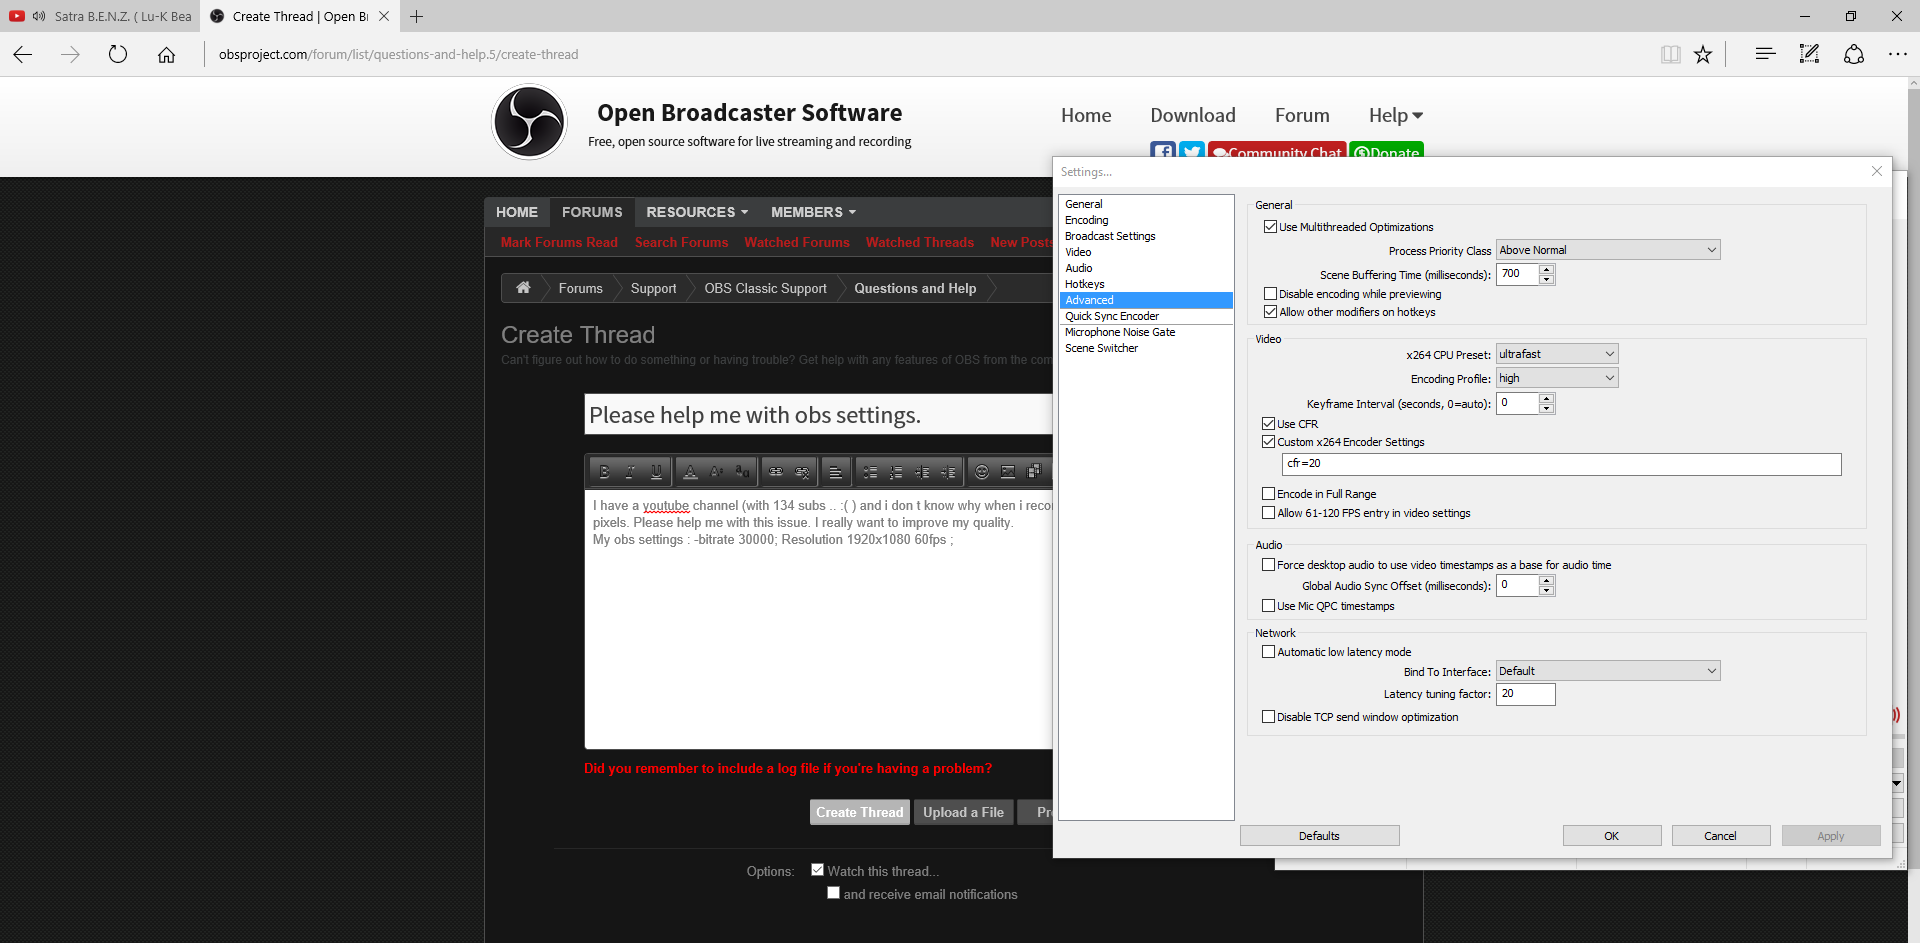Go to forum index via the home breadcrumb icon

pos(523,288)
